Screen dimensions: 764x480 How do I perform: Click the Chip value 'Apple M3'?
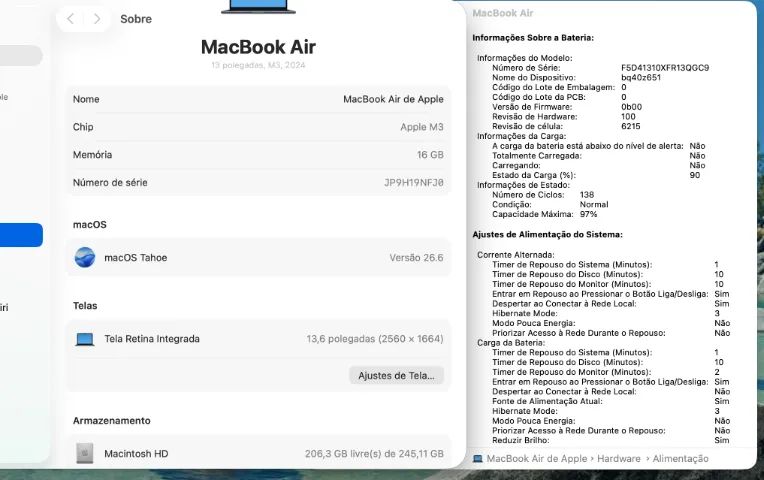click(x=422, y=127)
